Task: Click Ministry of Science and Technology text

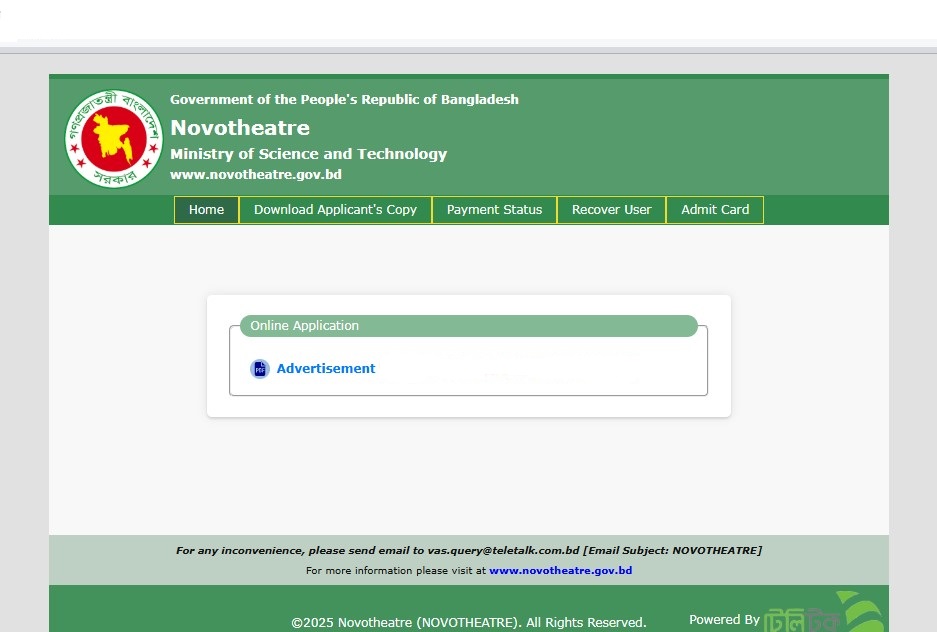Action: click(x=308, y=154)
